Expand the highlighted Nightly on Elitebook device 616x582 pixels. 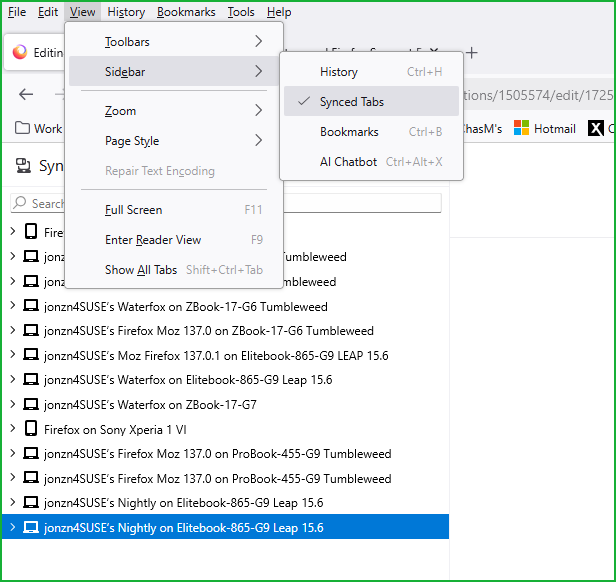click(13, 527)
